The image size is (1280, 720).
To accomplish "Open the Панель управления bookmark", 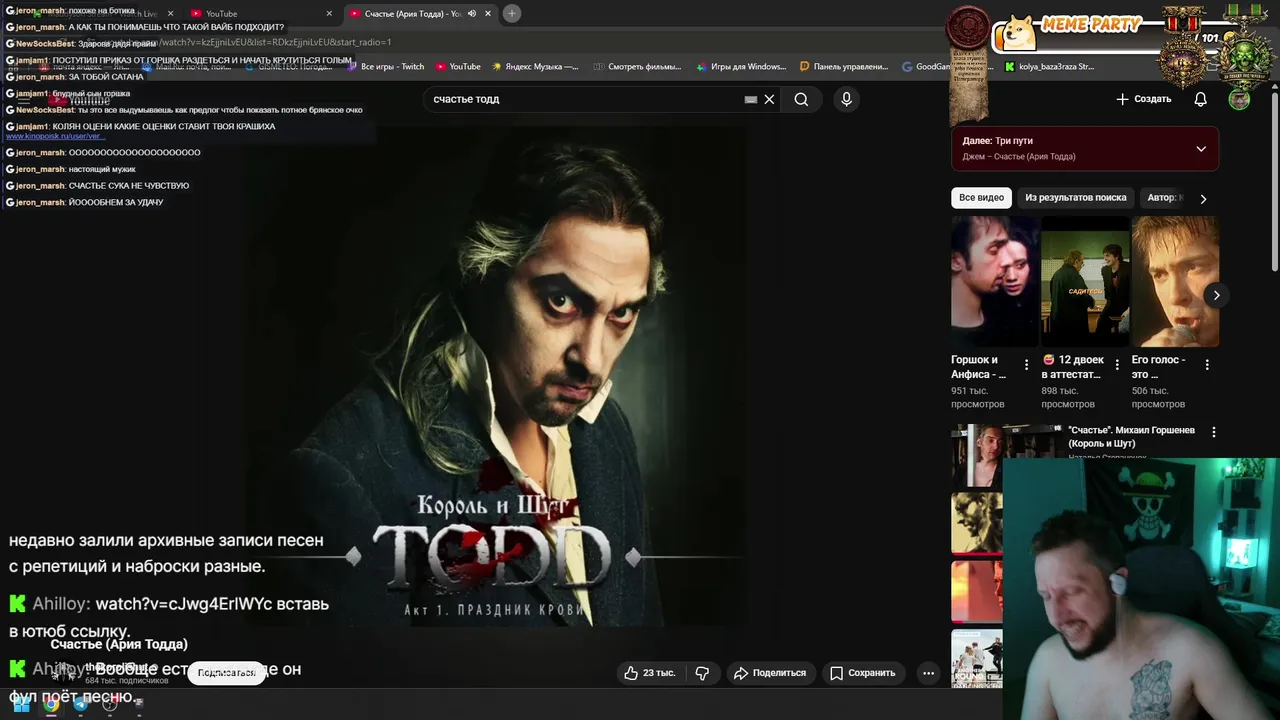I will pyautogui.click(x=844, y=66).
